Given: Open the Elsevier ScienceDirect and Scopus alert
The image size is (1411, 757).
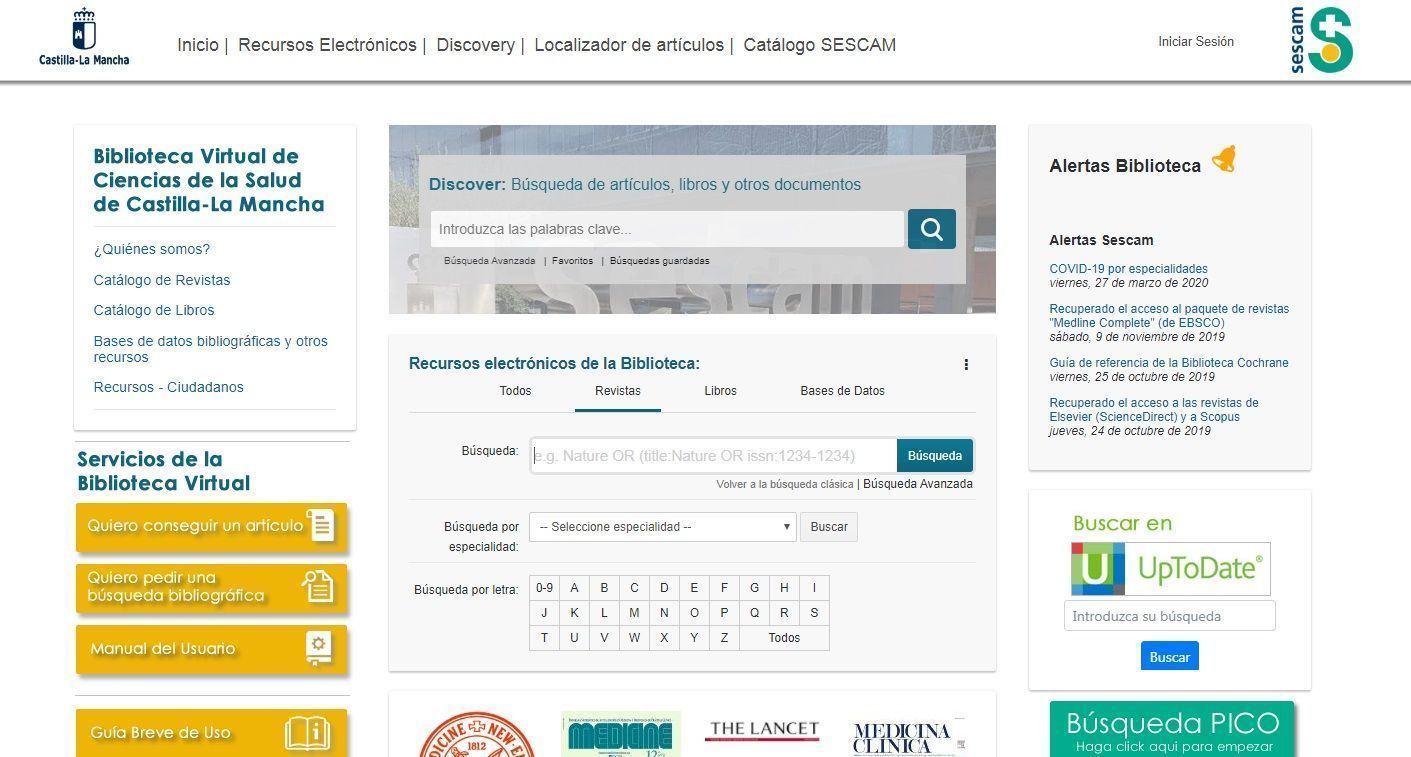Looking at the screenshot, I should click(x=1154, y=410).
